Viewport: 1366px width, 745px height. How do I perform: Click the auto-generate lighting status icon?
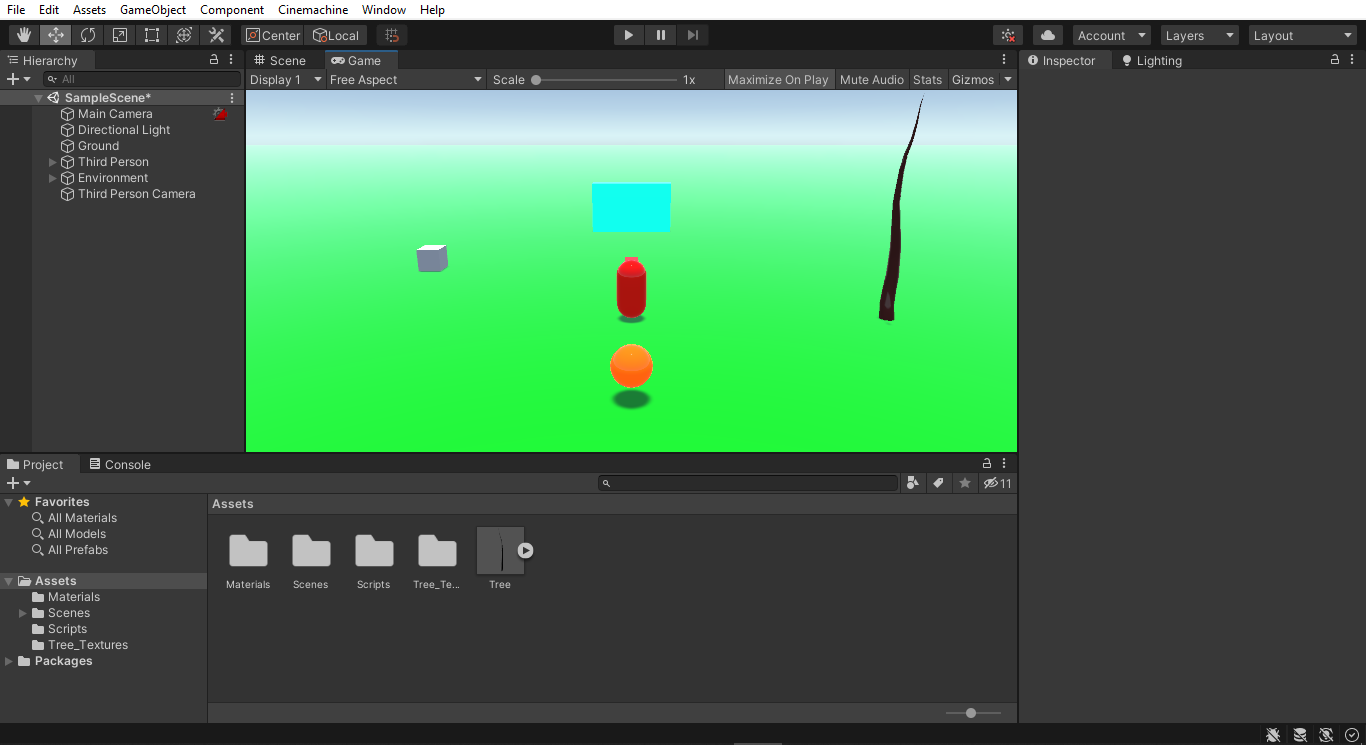coord(1326,735)
